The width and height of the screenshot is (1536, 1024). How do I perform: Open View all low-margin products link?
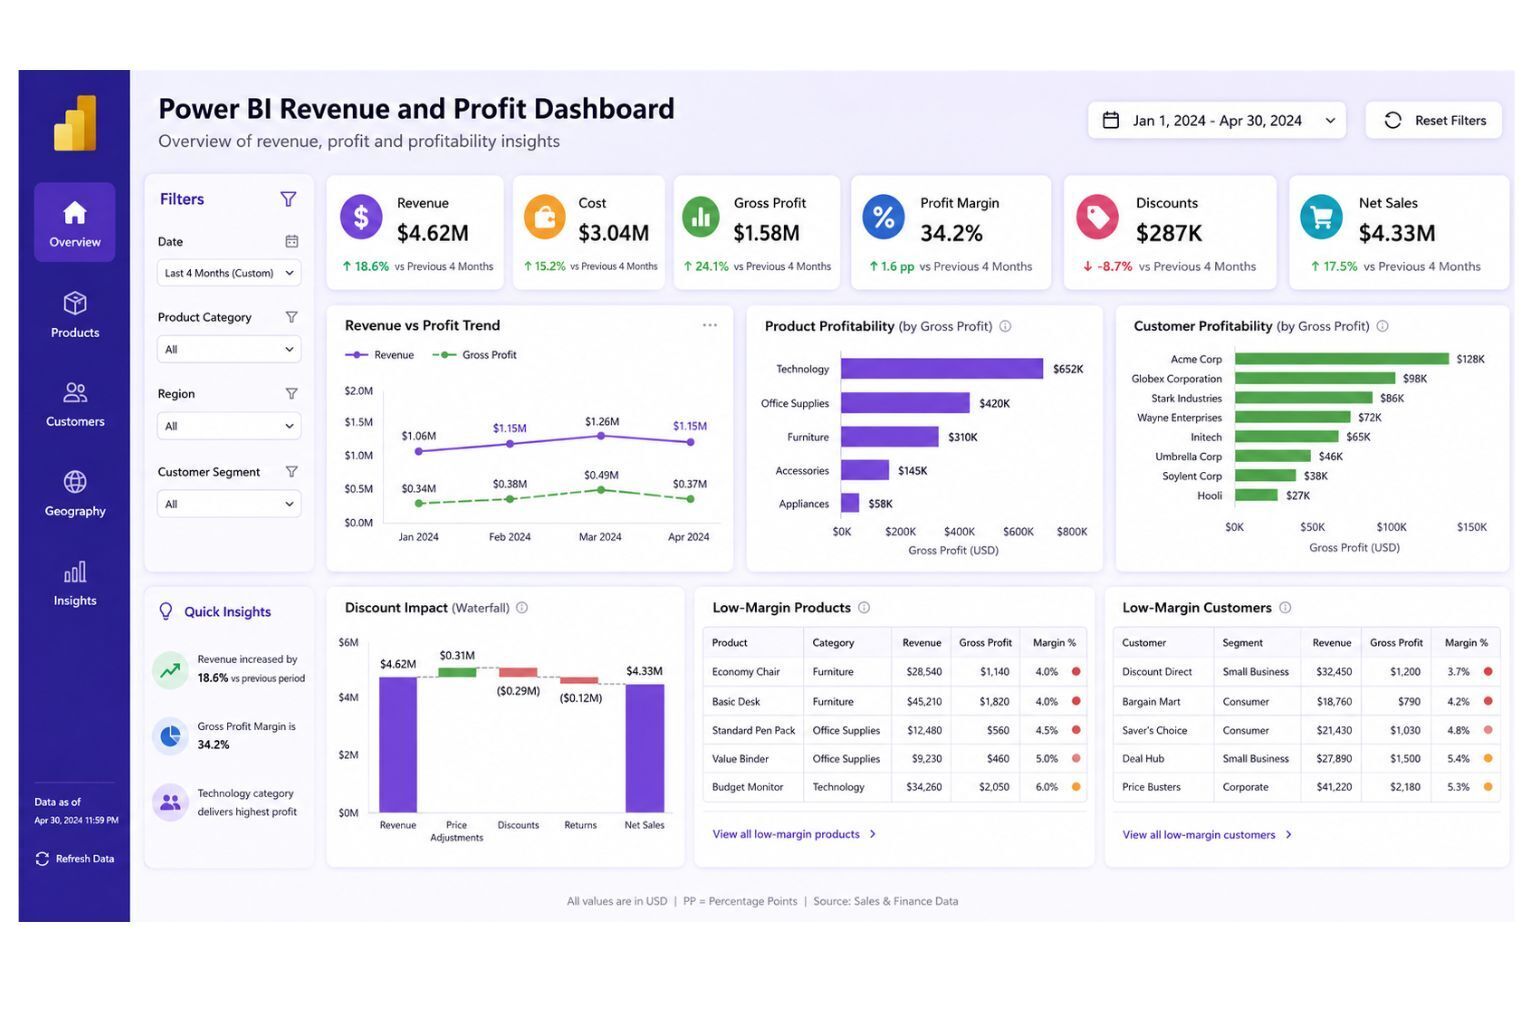pos(795,834)
